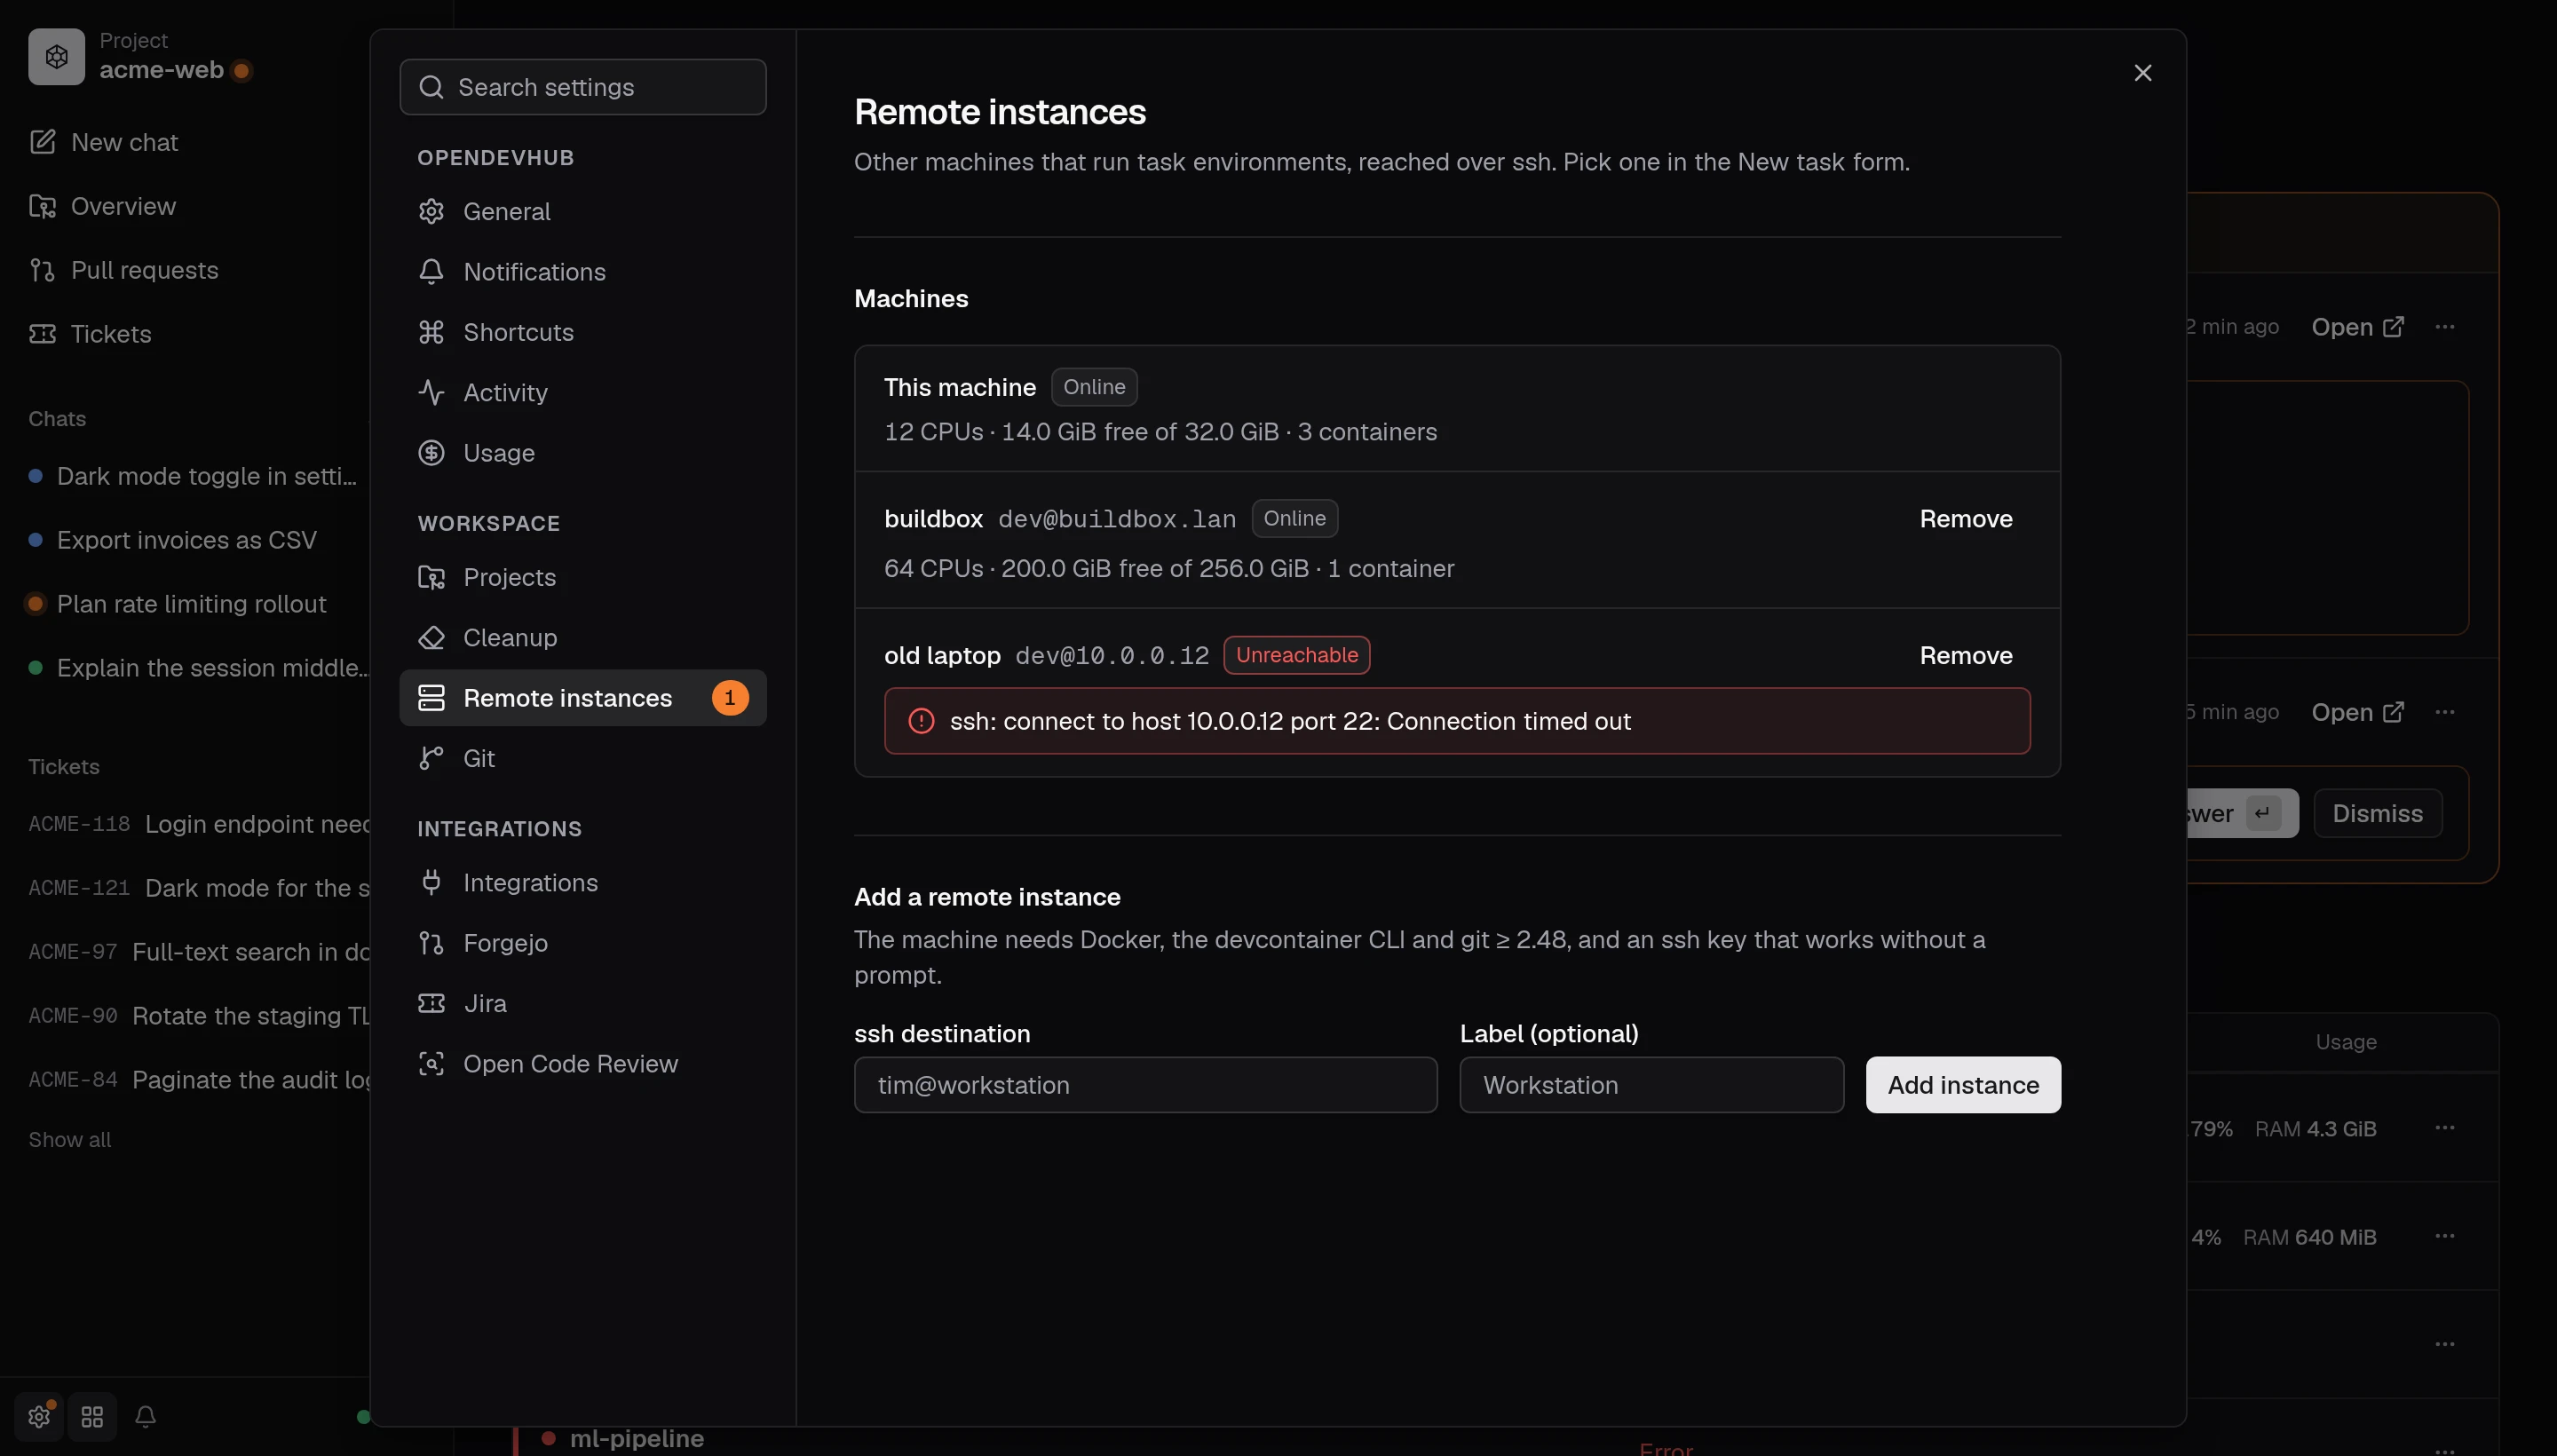The height and width of the screenshot is (1456, 2557).
Task: Click the Git branch icon
Action: coord(431,758)
